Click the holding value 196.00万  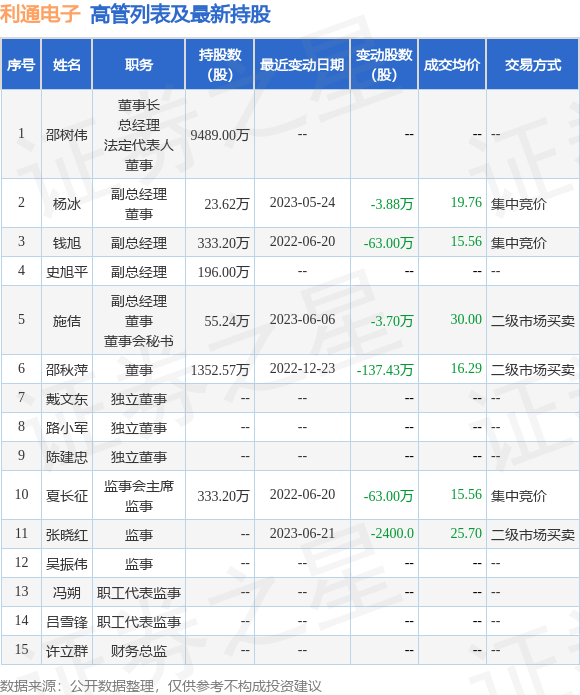[x=223, y=271]
